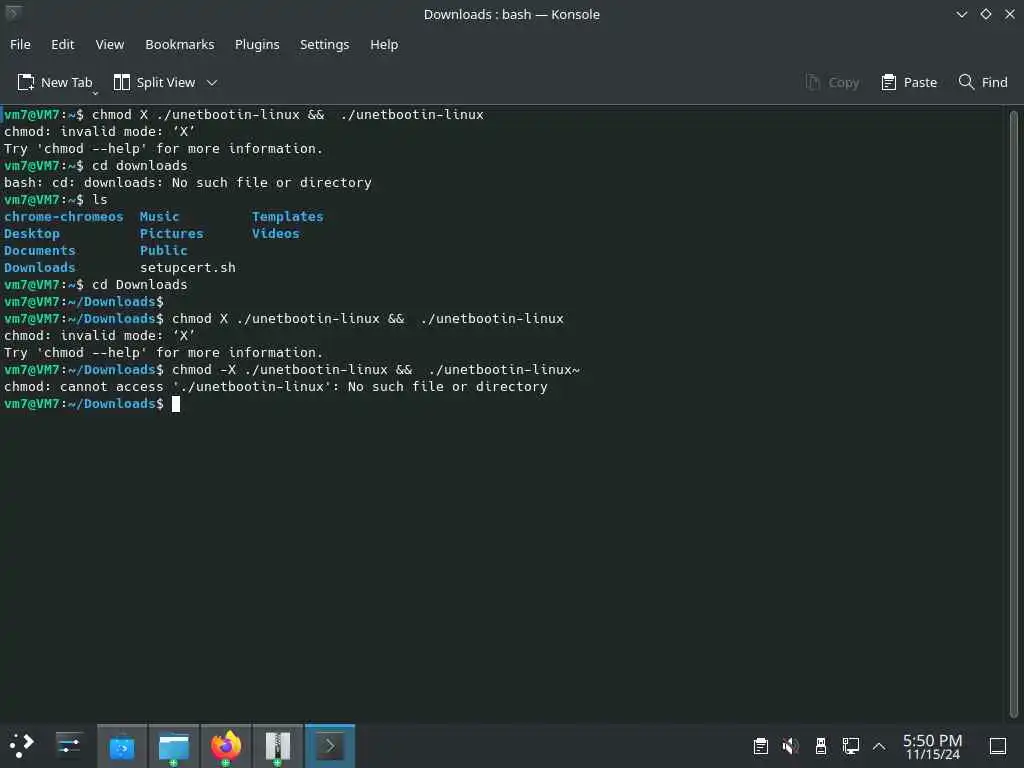Click the Konsole taskbar entry
Viewport: 1024px width, 768px height.
coord(330,746)
